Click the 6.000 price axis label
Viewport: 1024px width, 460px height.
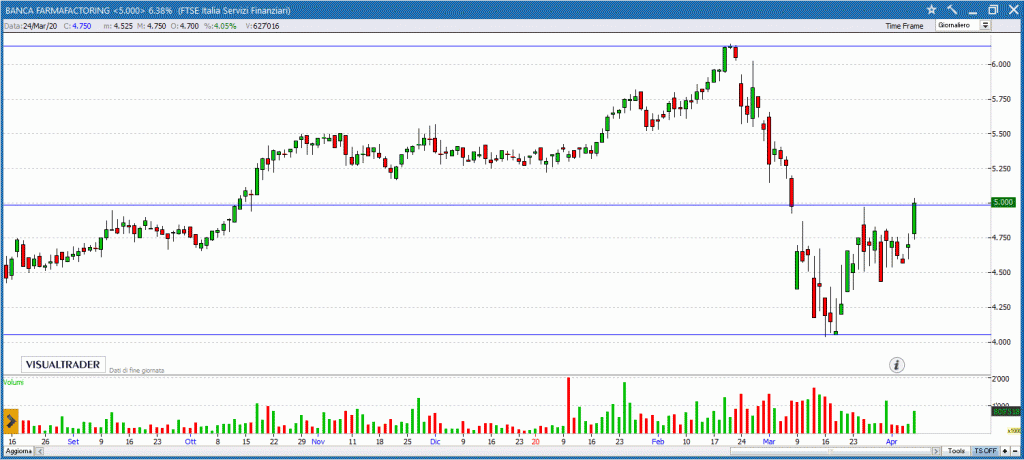(x=1002, y=64)
